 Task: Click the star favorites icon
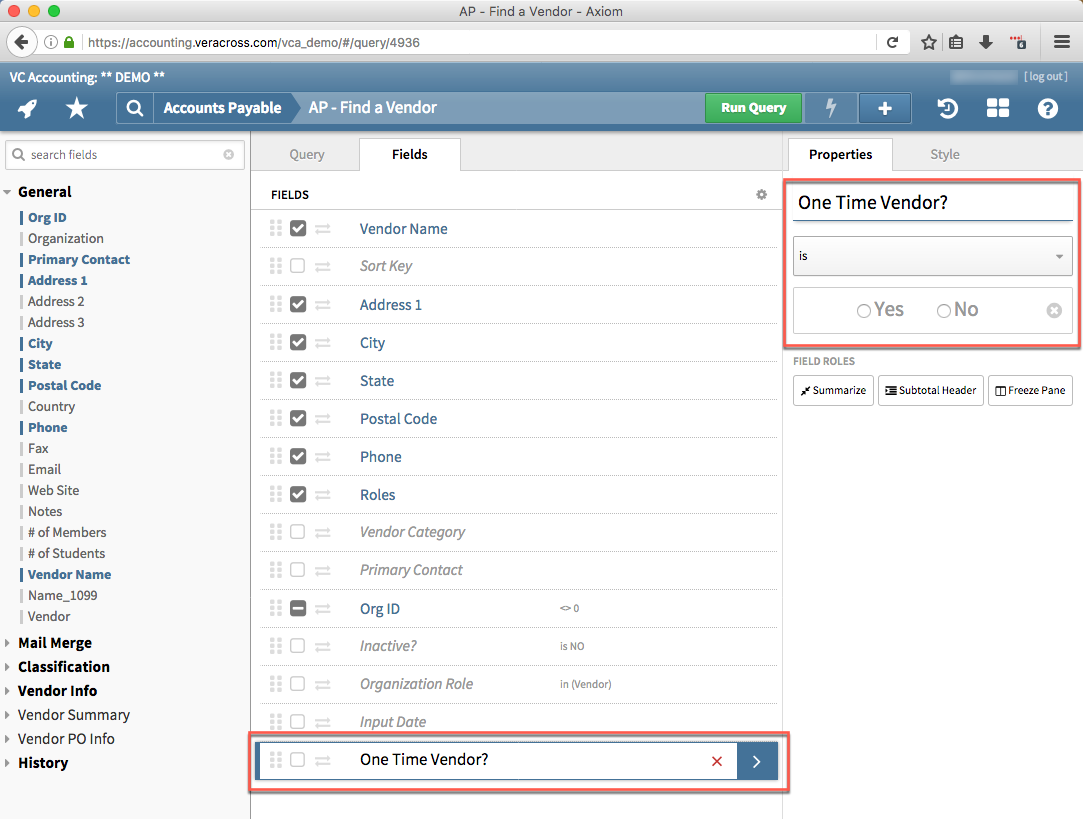[76, 108]
